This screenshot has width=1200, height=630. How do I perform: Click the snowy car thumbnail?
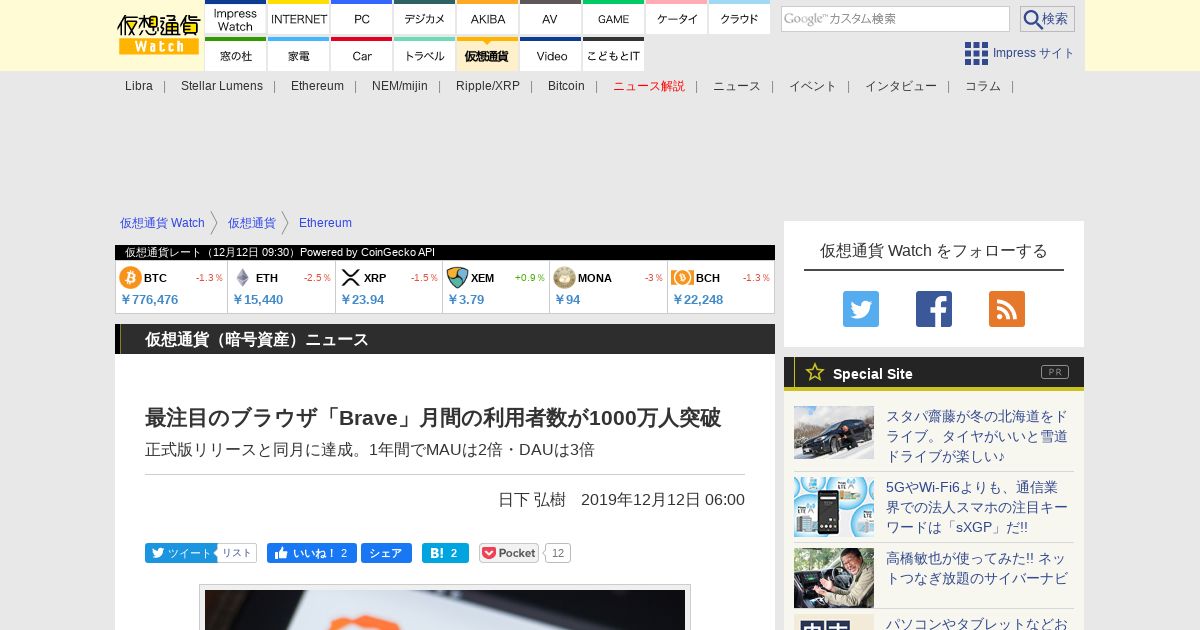point(834,432)
